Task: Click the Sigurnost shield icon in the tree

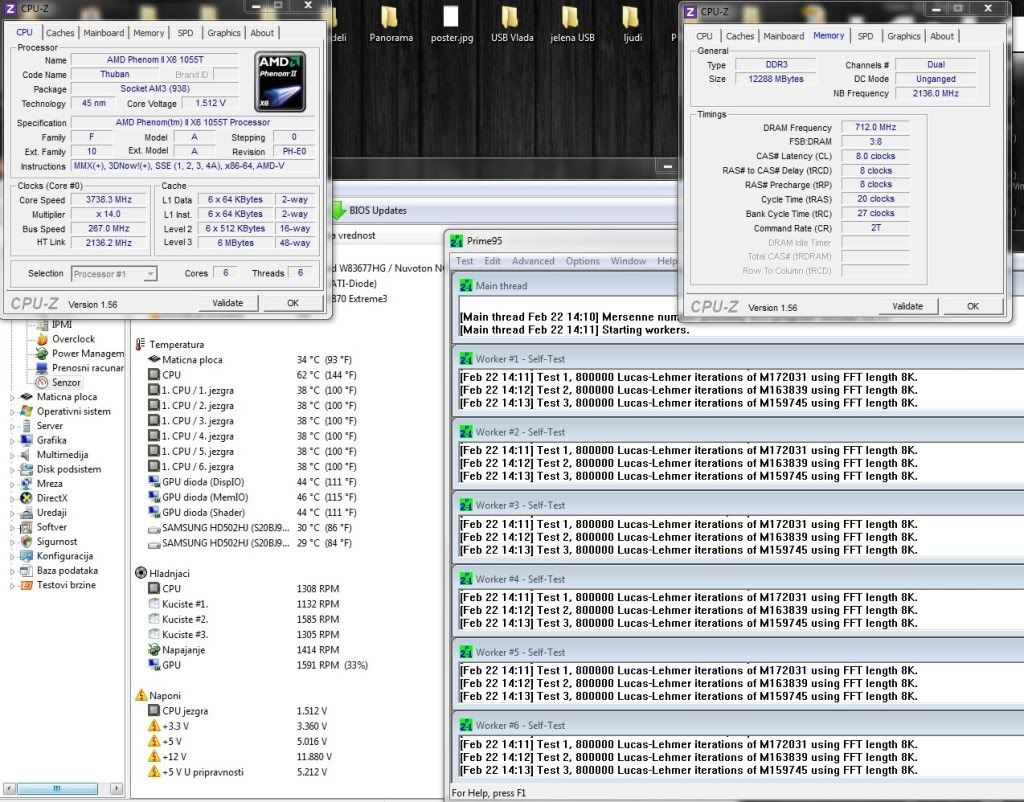Action: (26, 541)
